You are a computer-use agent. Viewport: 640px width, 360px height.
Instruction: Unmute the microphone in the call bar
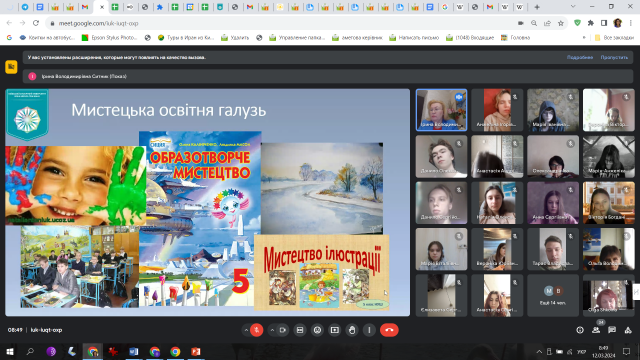pyautogui.click(x=257, y=330)
